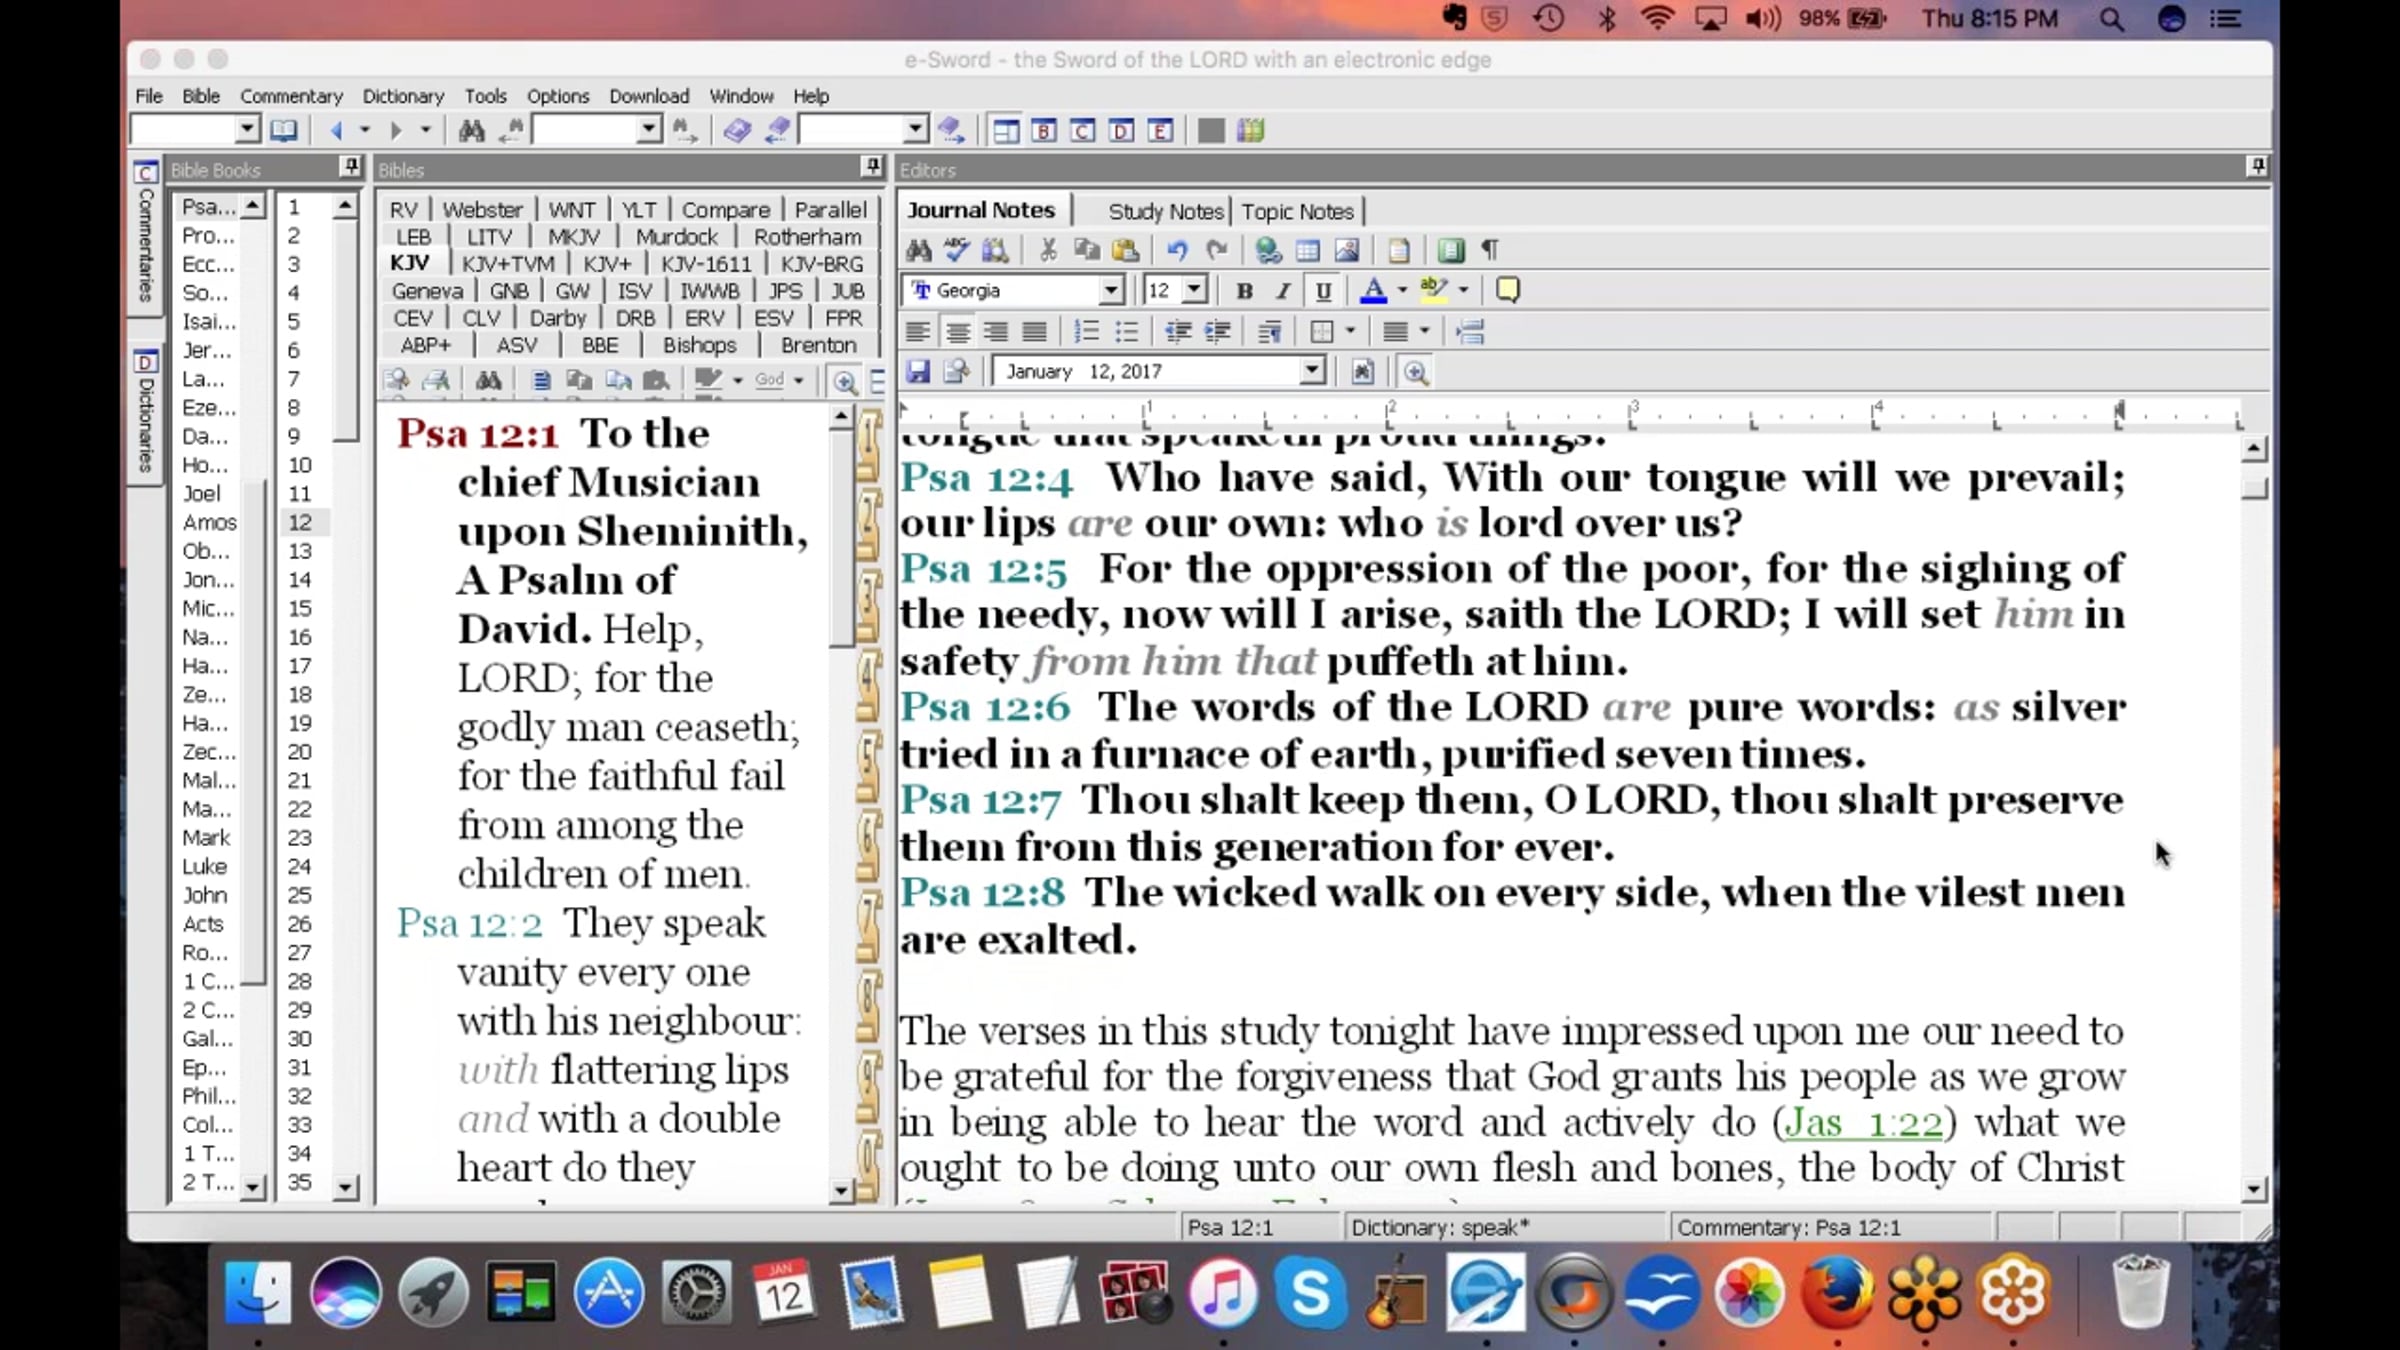The image size is (2400, 1350).
Task: Start a numbered list
Action: click(x=1086, y=331)
